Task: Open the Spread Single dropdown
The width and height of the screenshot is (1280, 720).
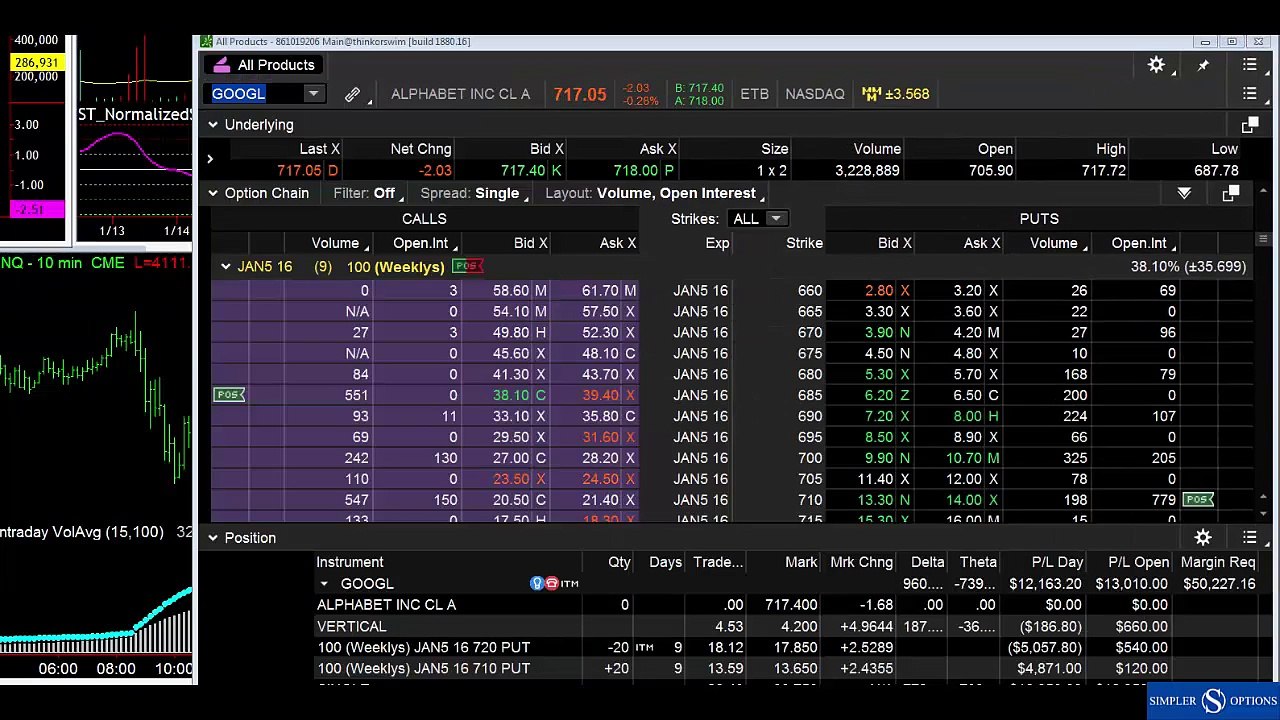Action: tap(475, 193)
